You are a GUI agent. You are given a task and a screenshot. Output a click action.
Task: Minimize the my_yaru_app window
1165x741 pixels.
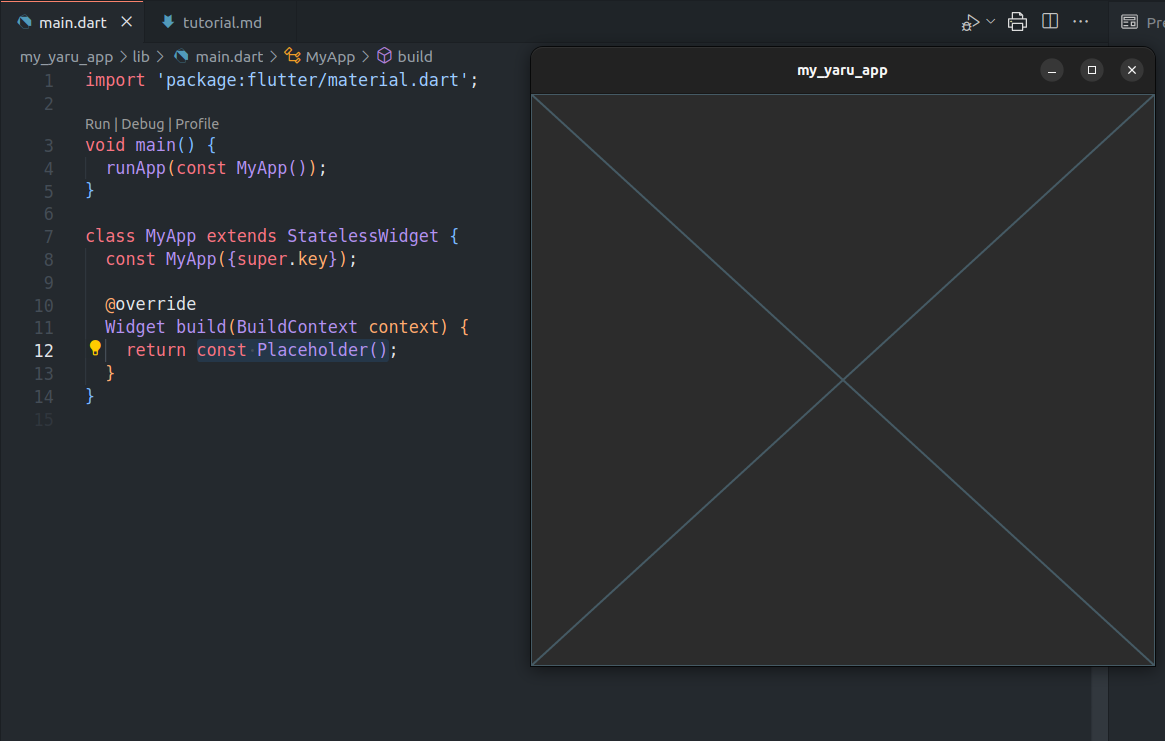tap(1052, 70)
